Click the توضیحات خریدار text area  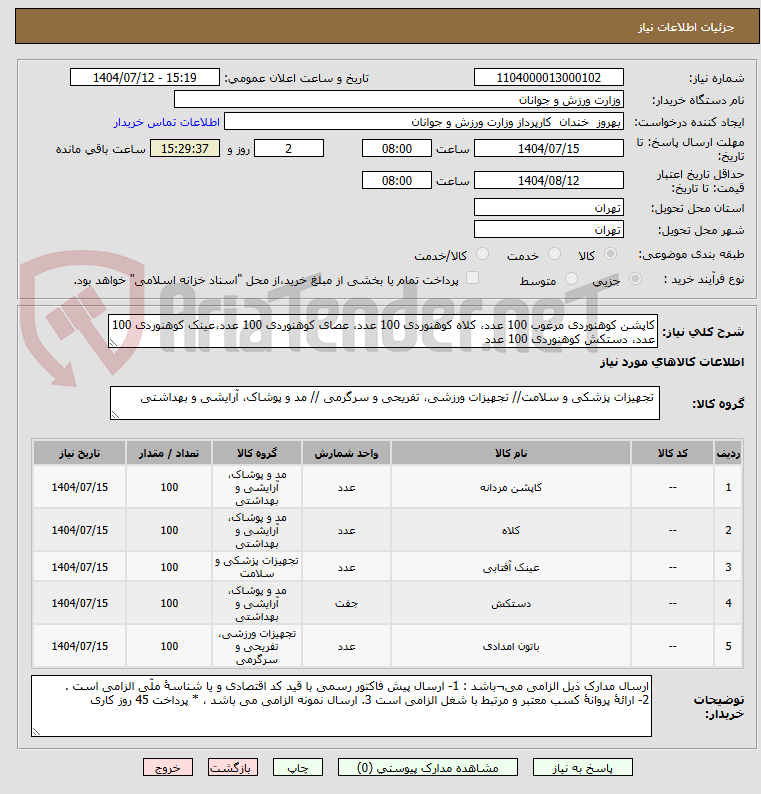[x=341, y=706]
